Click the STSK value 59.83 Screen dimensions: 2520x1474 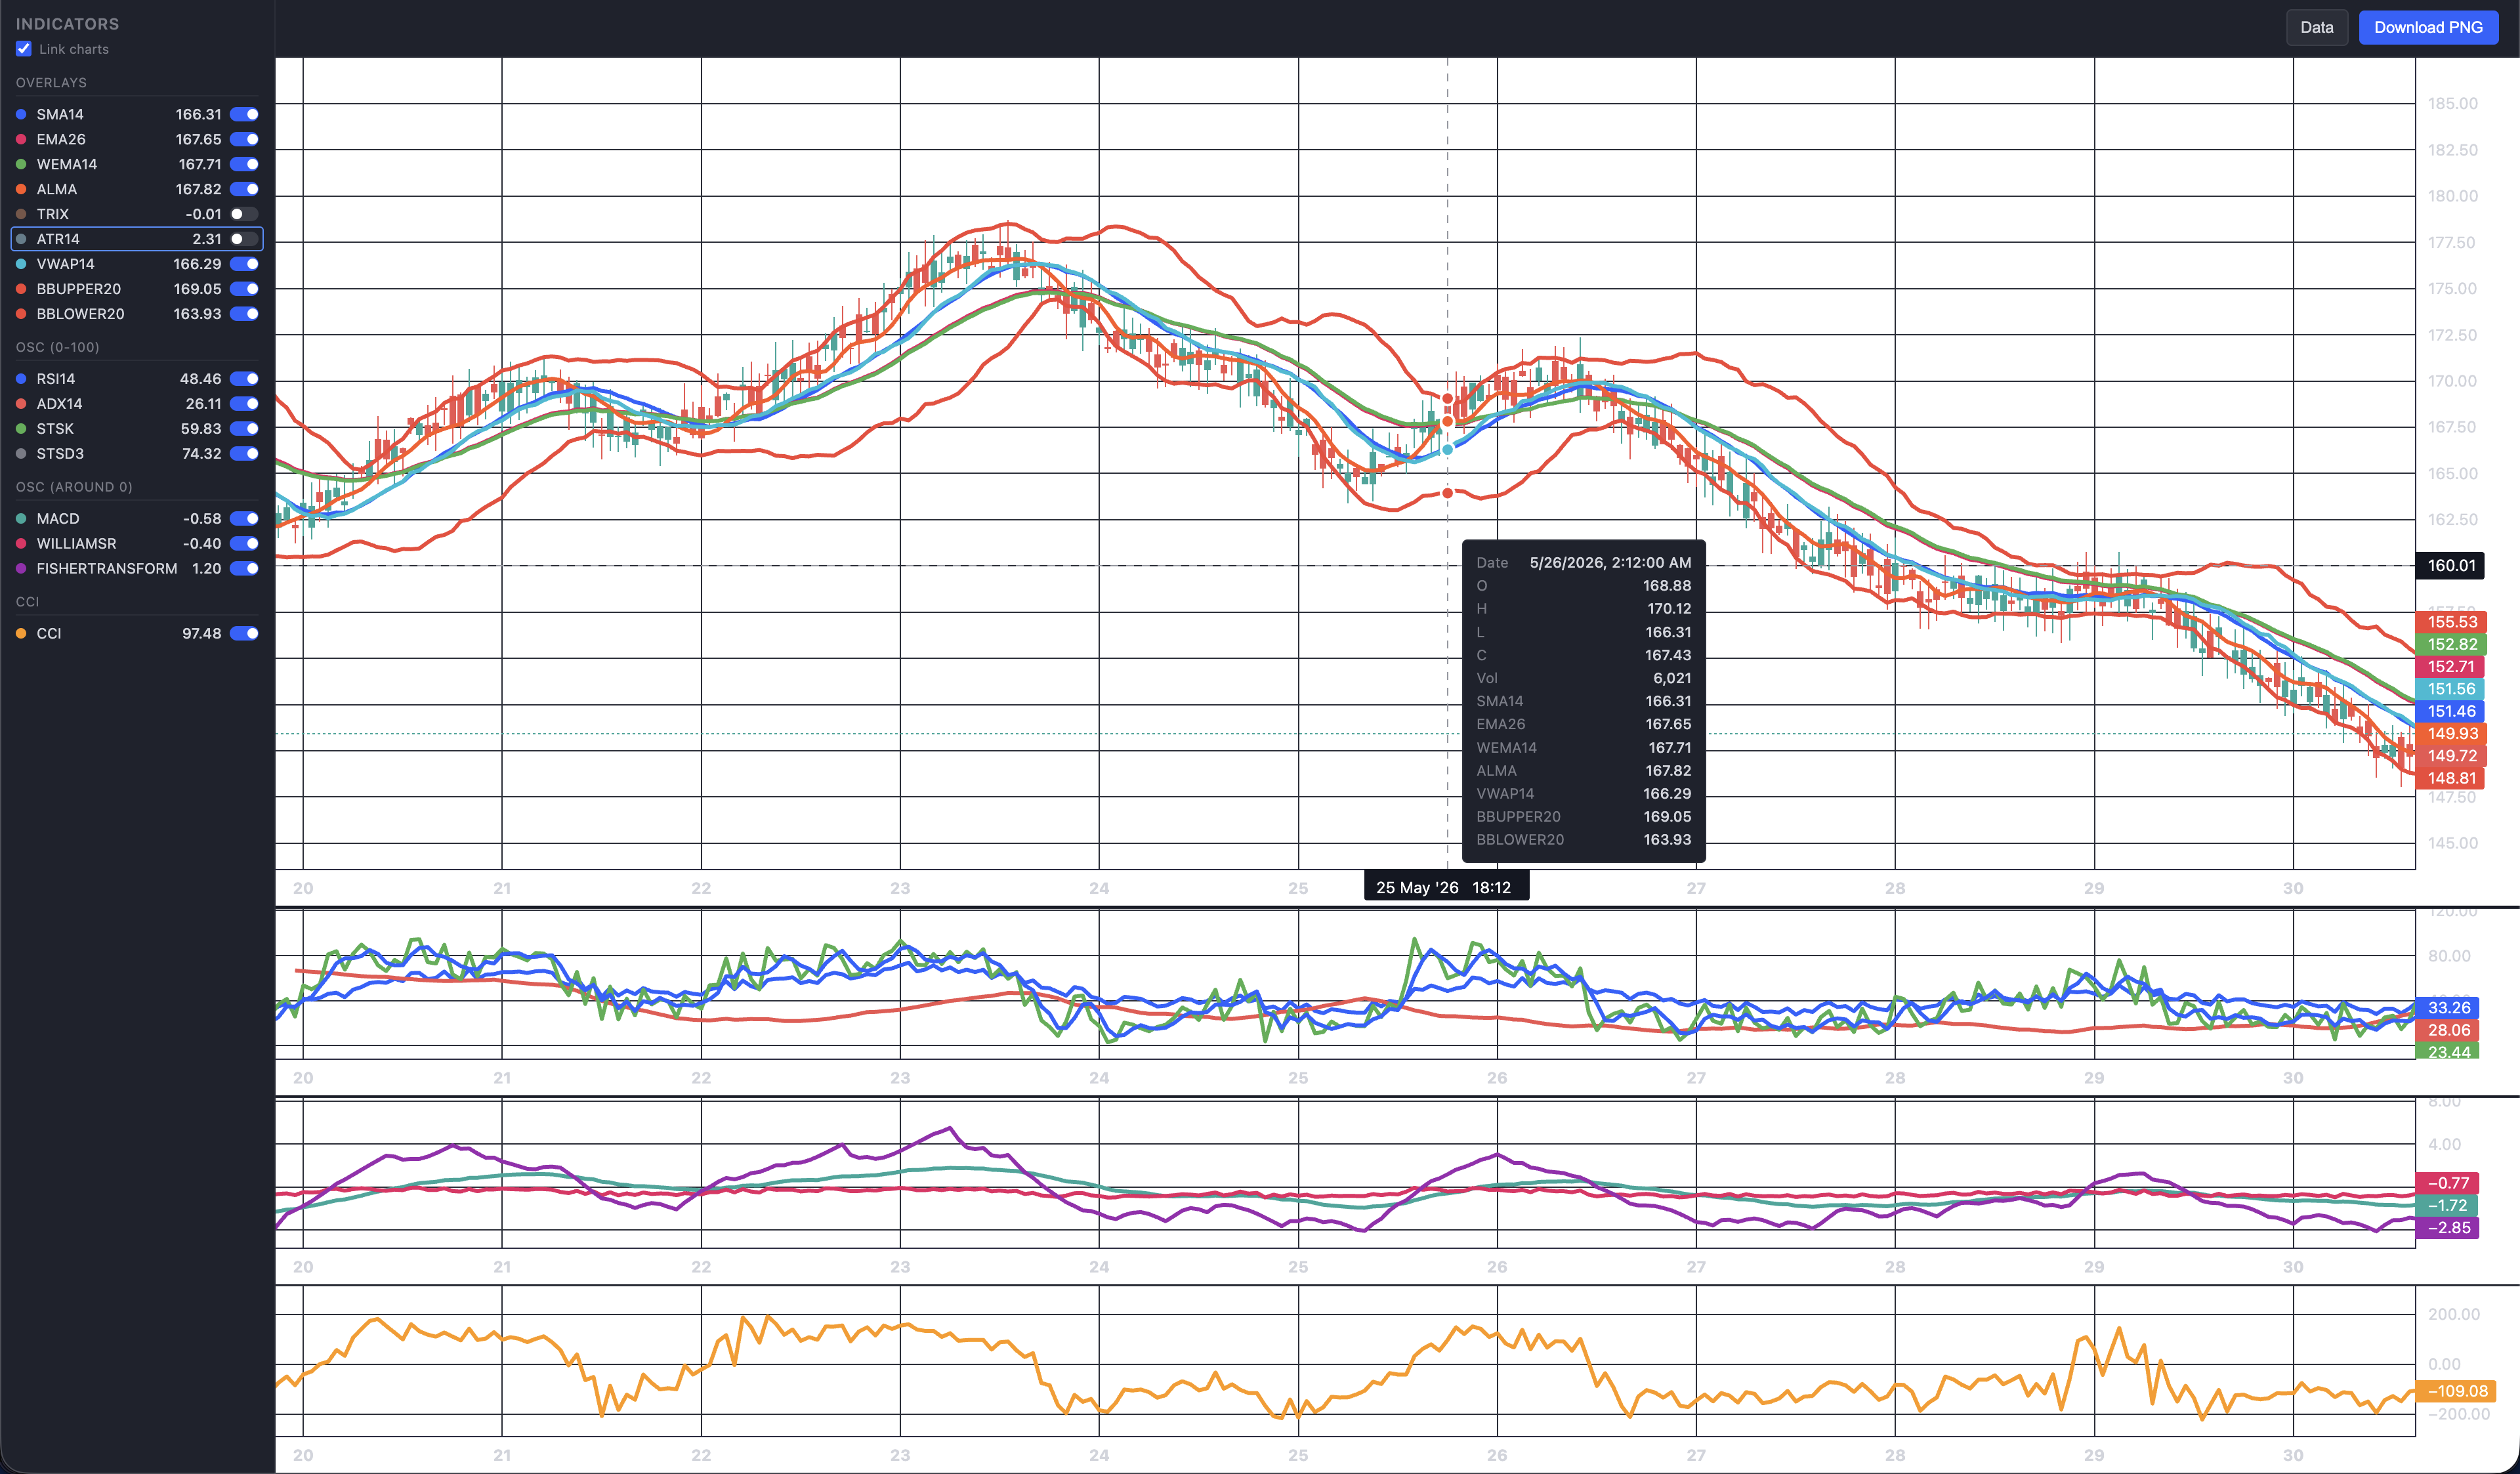click(x=201, y=429)
